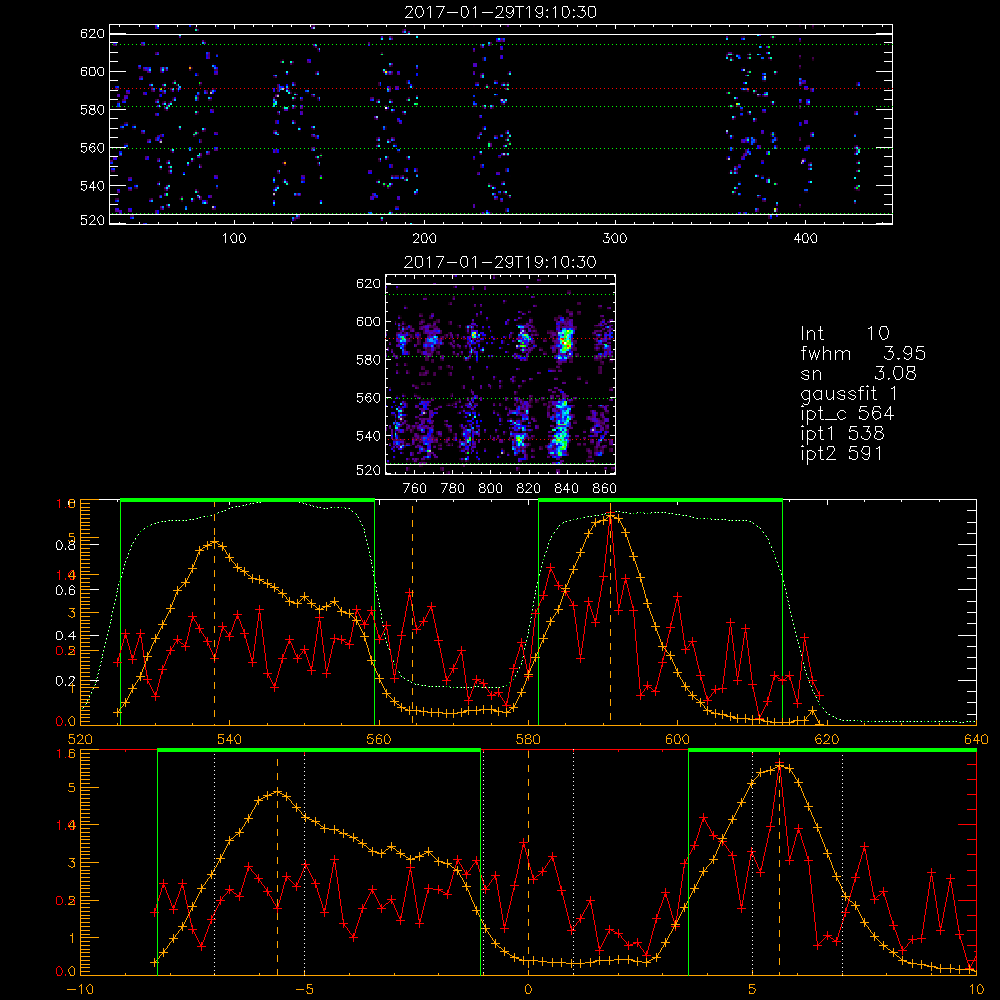Select the 'ipt1 538' readout line
Image resolution: width=1000 pixels, height=1000 pixels.
[842, 434]
